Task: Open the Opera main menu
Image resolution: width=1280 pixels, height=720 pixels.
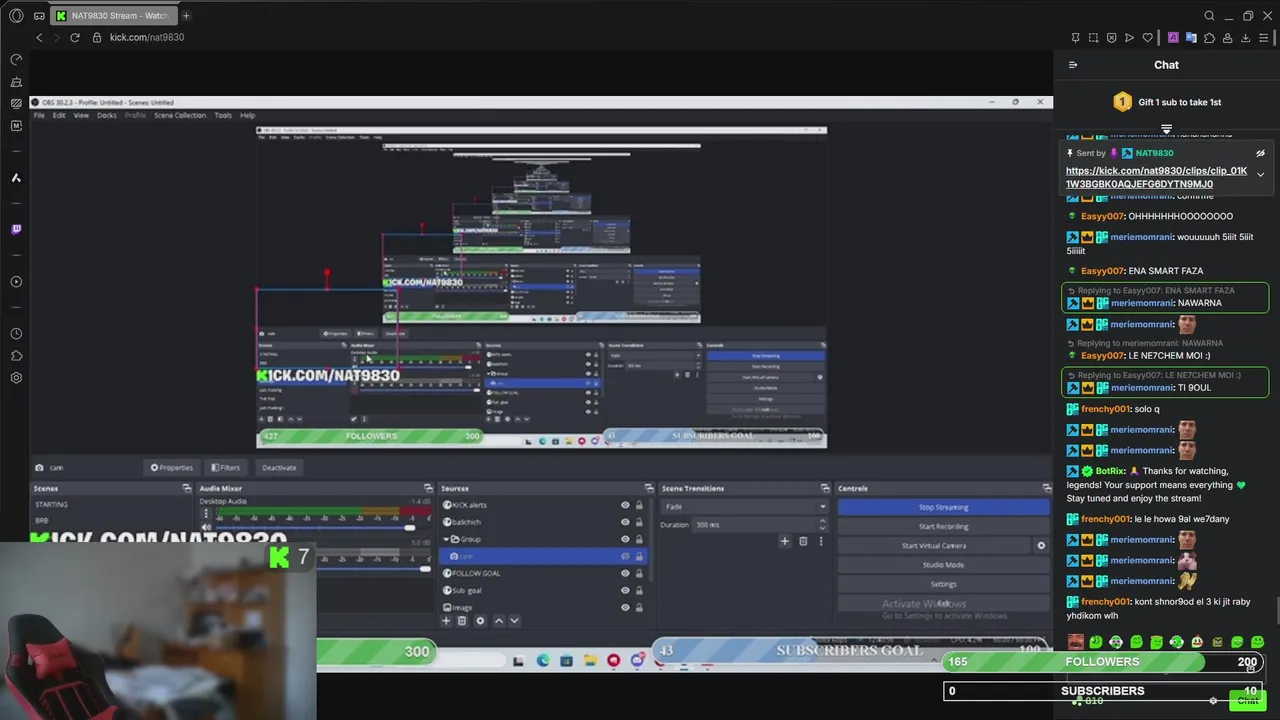Action: pyautogui.click(x=15, y=15)
